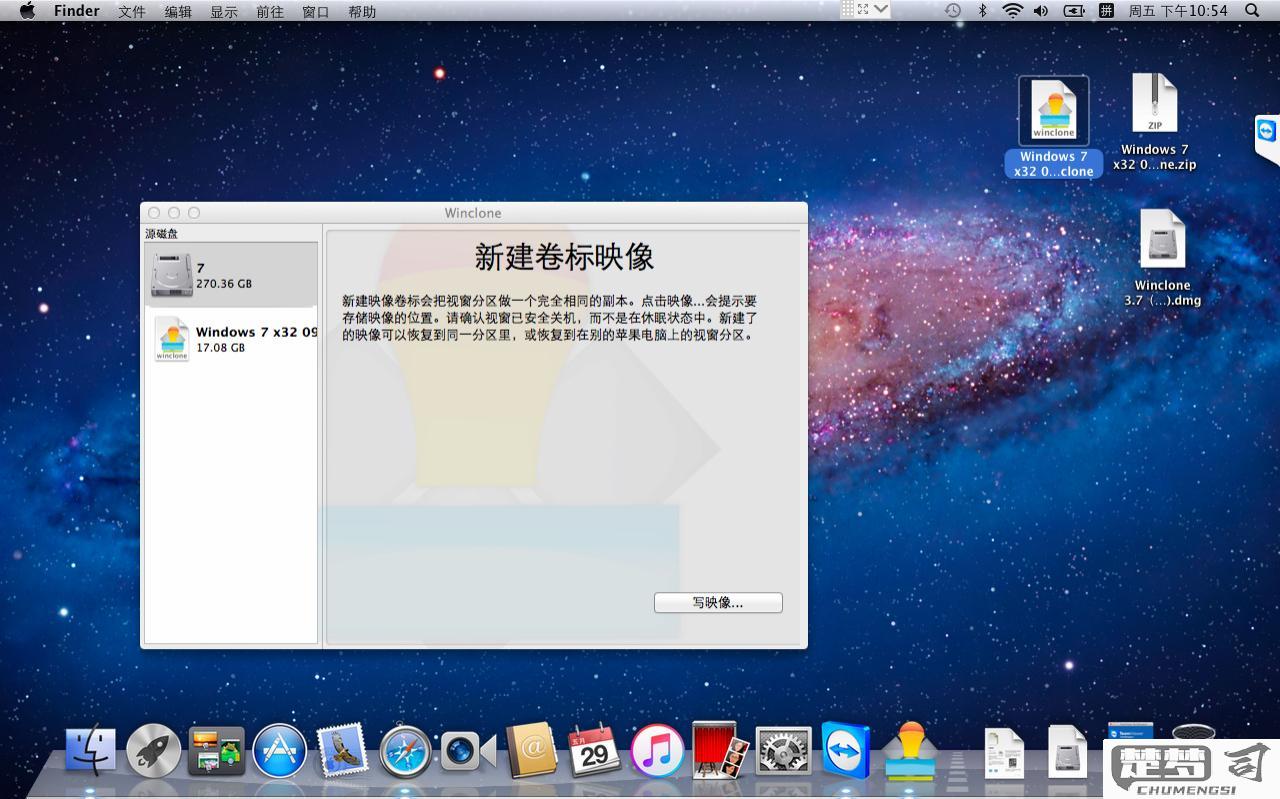Viewport: 1280px width, 799px height.
Task: Click the menu bar clock 周五 下午10:54
Action: click(x=1178, y=11)
